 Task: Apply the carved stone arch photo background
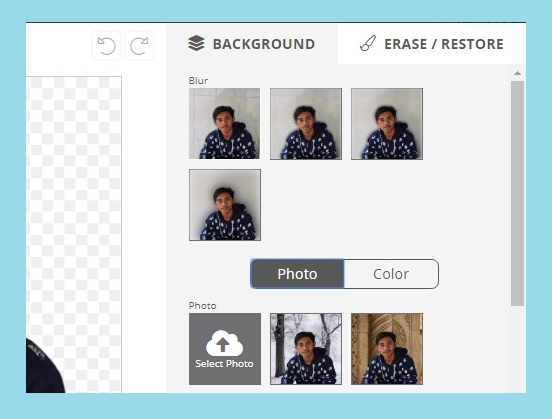pos(387,349)
